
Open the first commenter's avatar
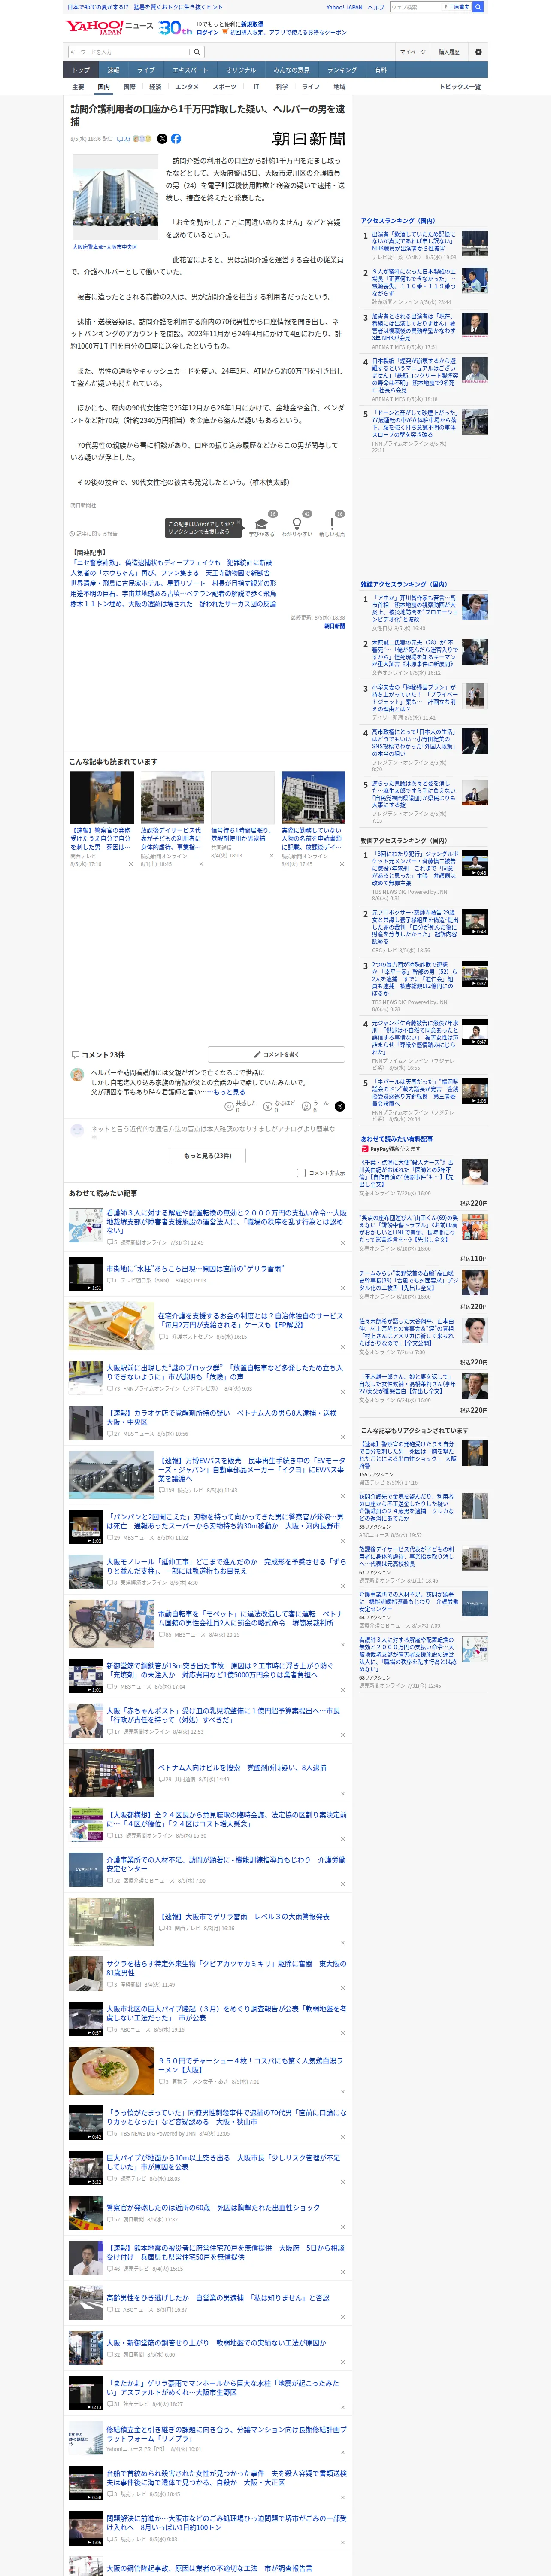point(77,1075)
